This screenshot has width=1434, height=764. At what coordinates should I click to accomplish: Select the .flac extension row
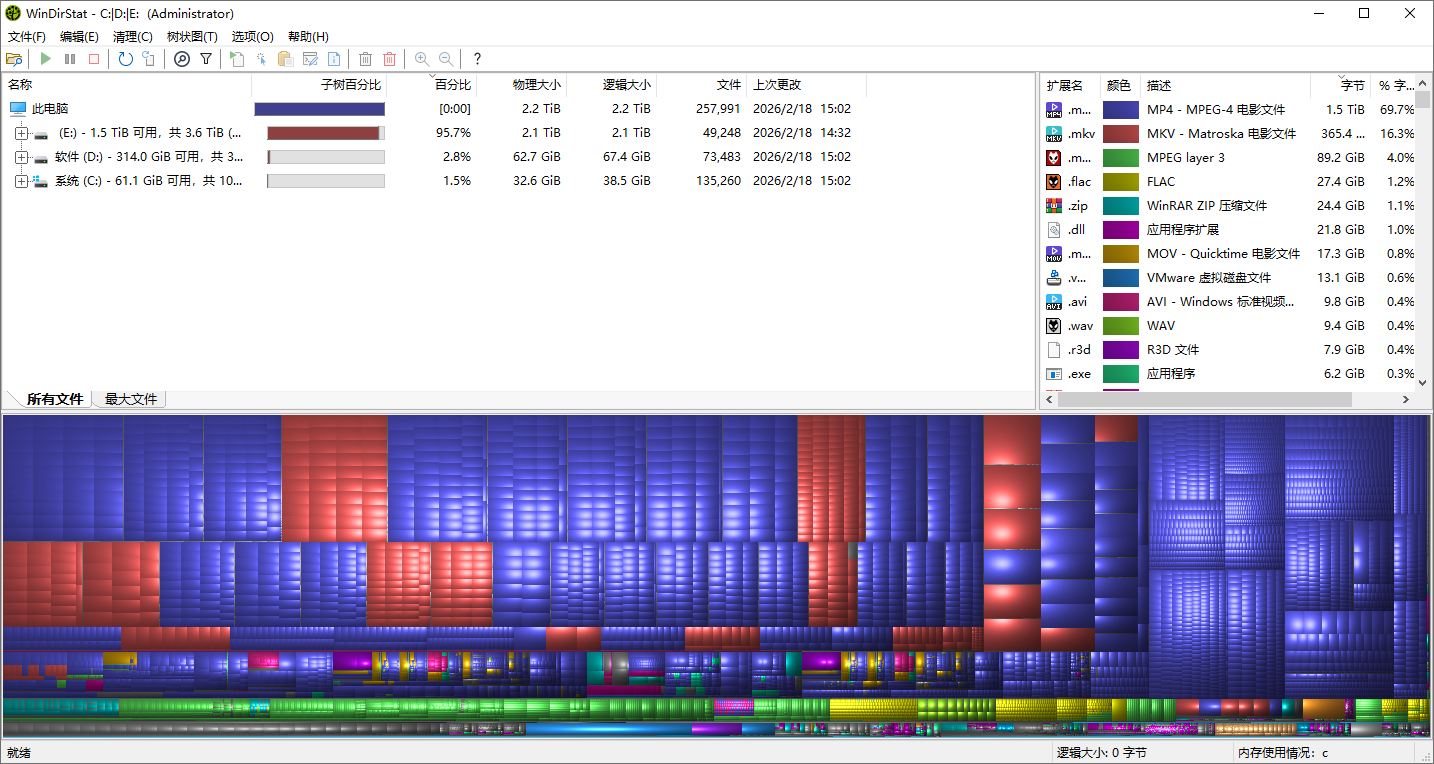point(1079,182)
